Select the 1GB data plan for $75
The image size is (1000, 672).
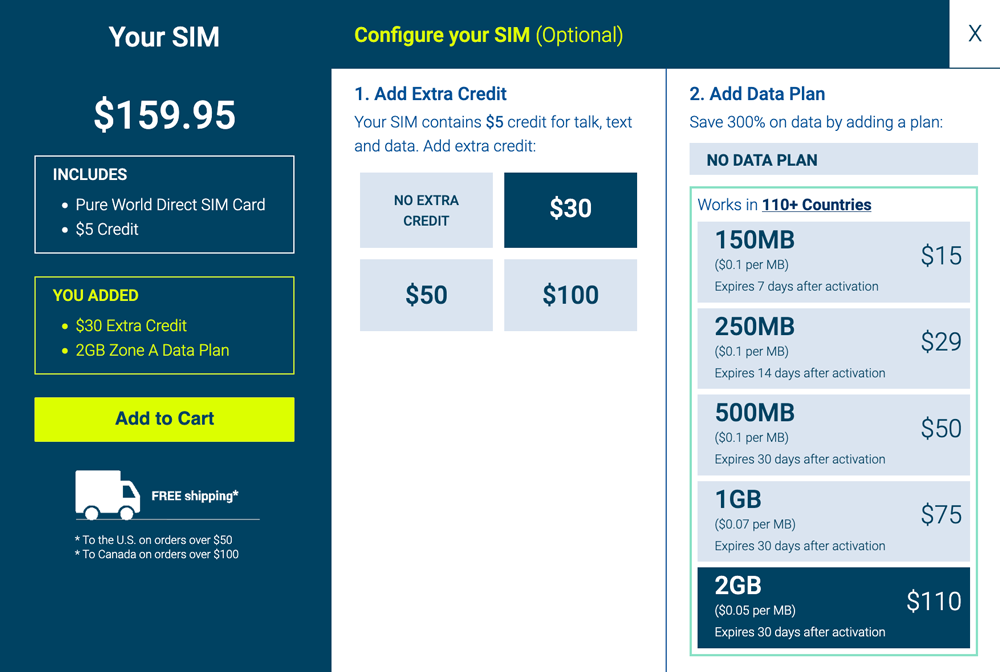833,520
